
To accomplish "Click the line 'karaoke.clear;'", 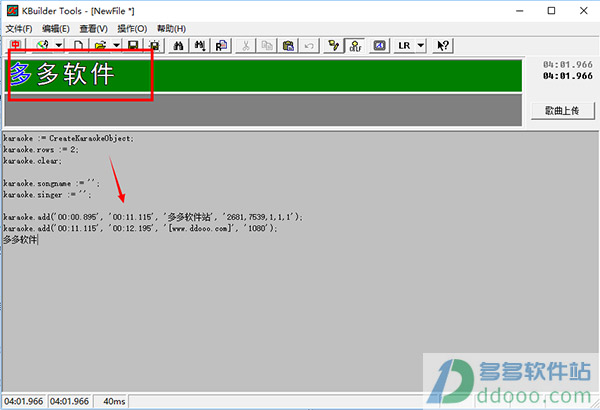I will [x=33, y=161].
